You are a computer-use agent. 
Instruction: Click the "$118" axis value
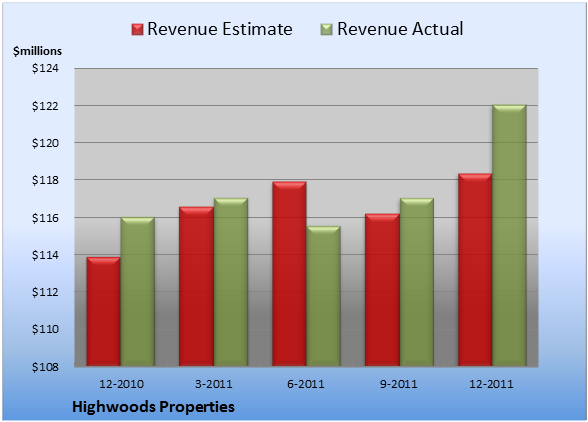(45, 180)
